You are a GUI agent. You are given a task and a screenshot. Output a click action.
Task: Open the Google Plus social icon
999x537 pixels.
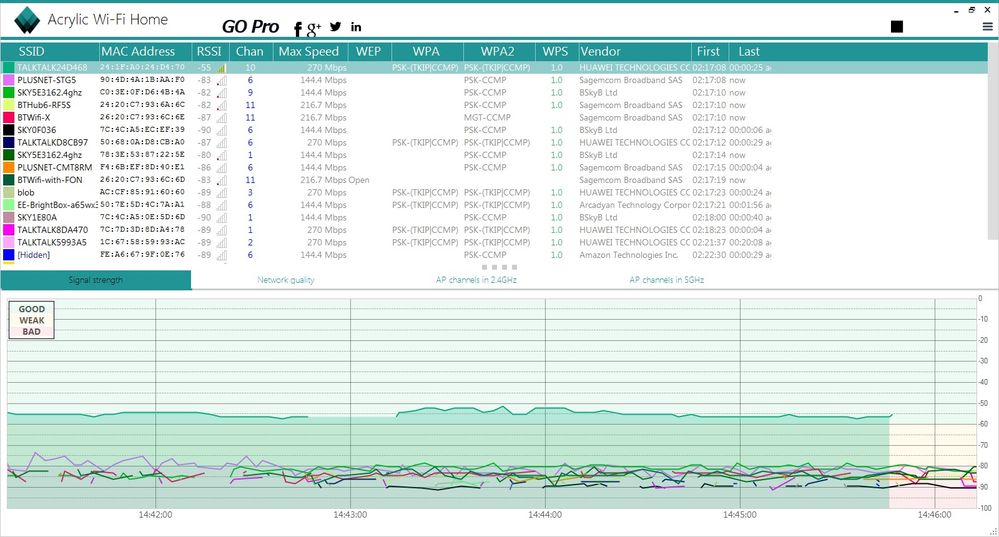coord(313,29)
